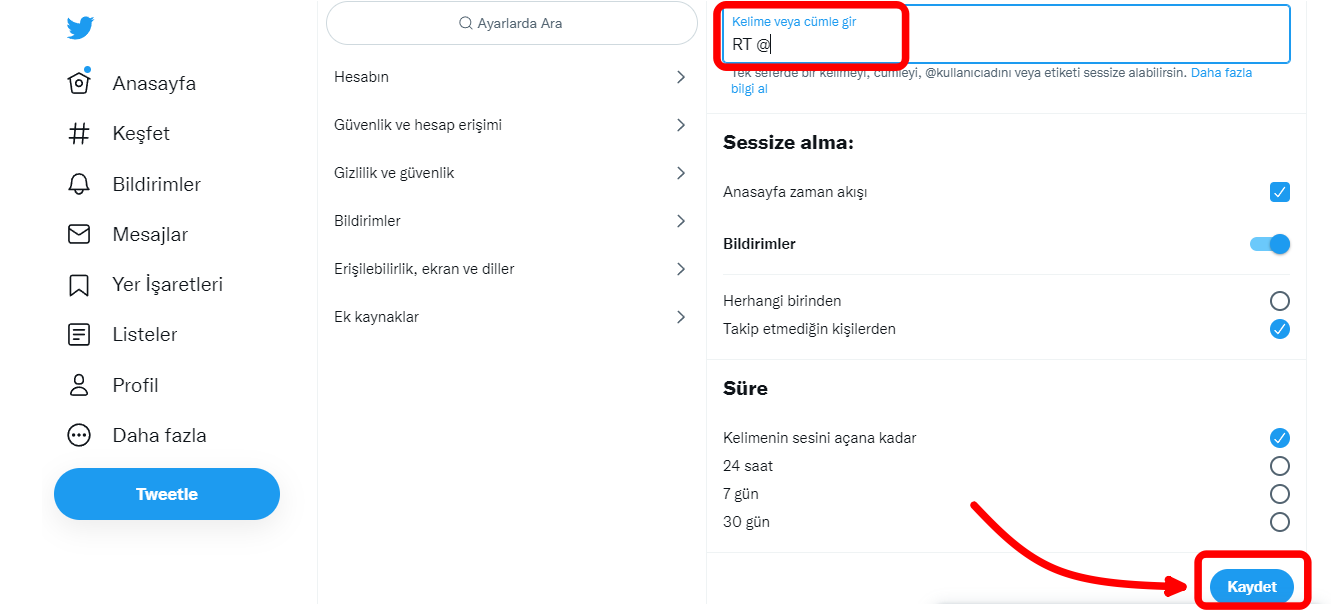The width and height of the screenshot is (1331, 611).
Task: Uncheck the Anasayfa zaman akışı checkbox
Action: pyautogui.click(x=1279, y=192)
